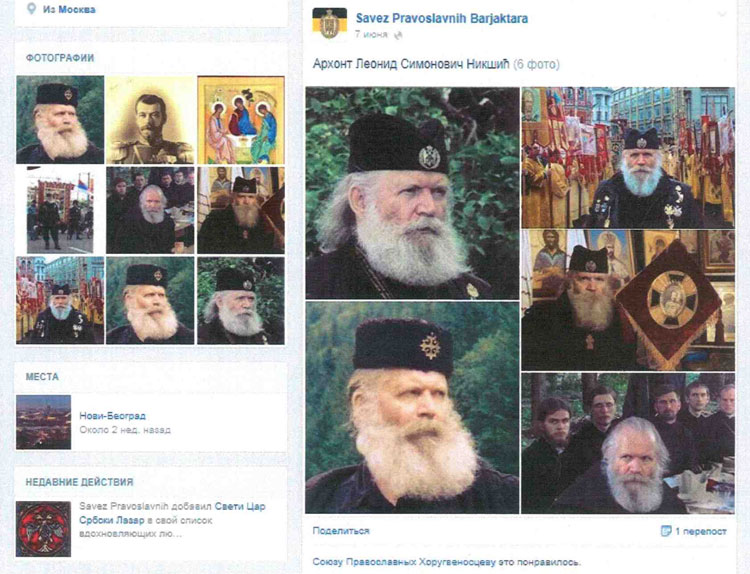The height and width of the screenshot is (574, 750).
Task: Open the procession with banners photo in post
Action: (x=628, y=157)
